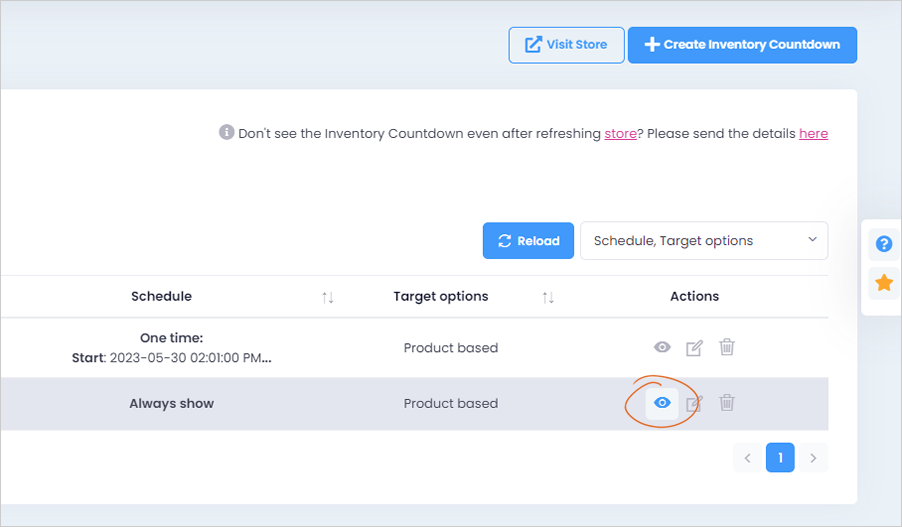
Task: Click the info icon beside the notice
Action: click(x=226, y=132)
